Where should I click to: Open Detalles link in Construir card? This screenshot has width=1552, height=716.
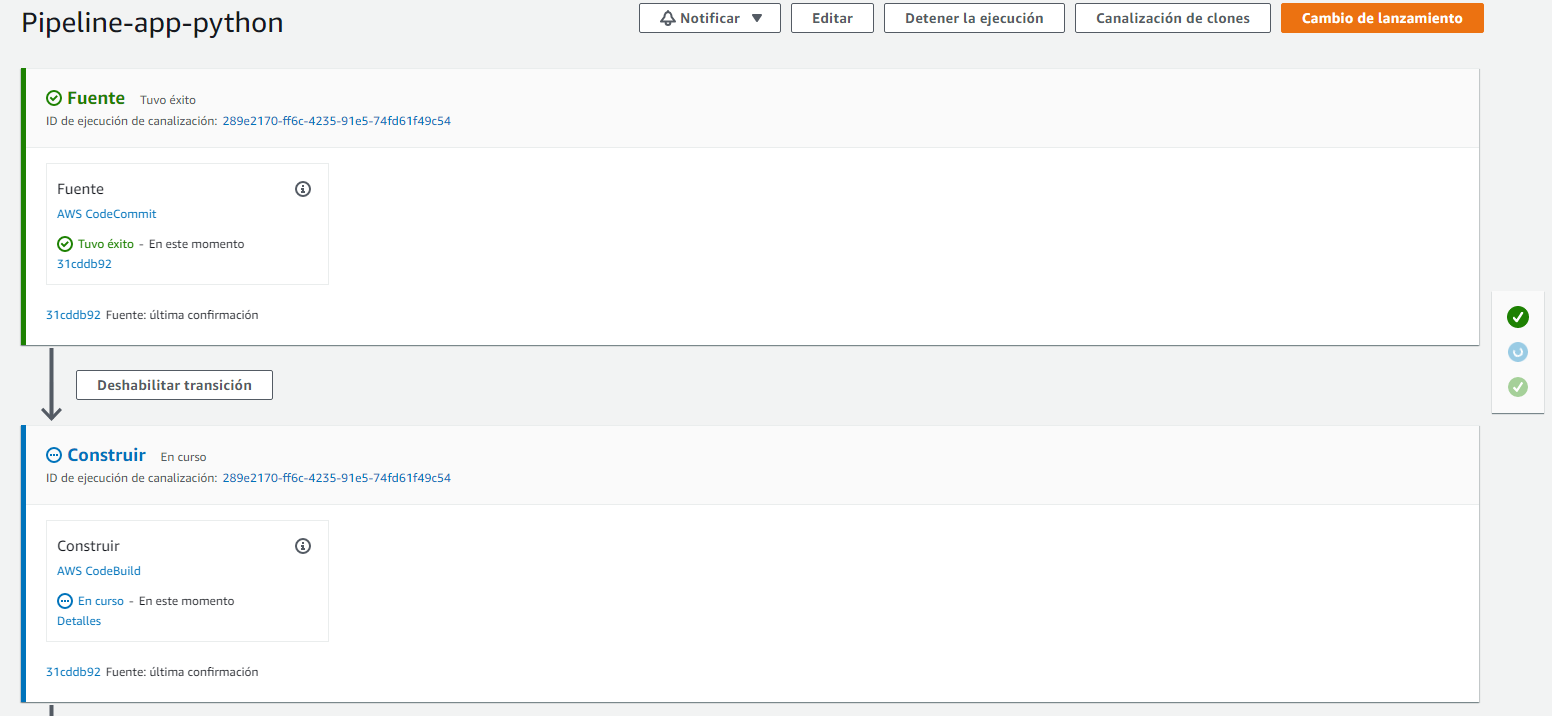tap(79, 621)
